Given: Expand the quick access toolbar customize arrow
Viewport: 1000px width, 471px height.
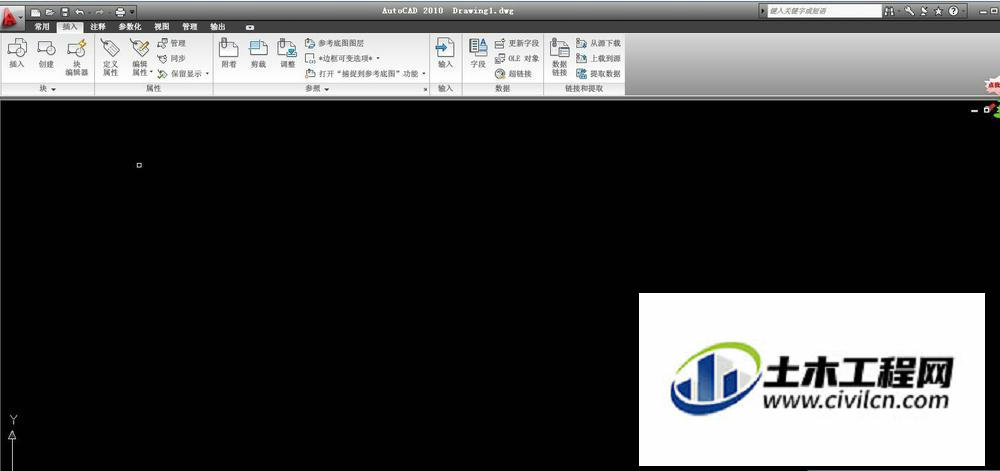Looking at the screenshot, I should pyautogui.click(x=132, y=12).
